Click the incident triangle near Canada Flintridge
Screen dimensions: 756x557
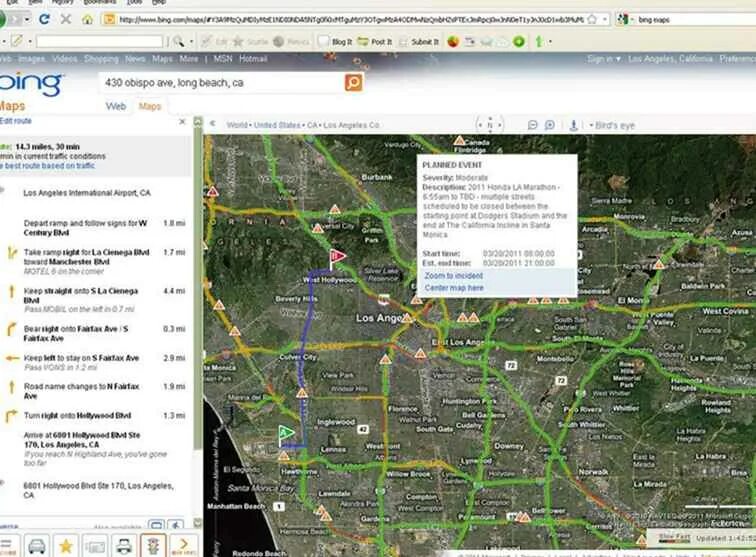coord(459,141)
